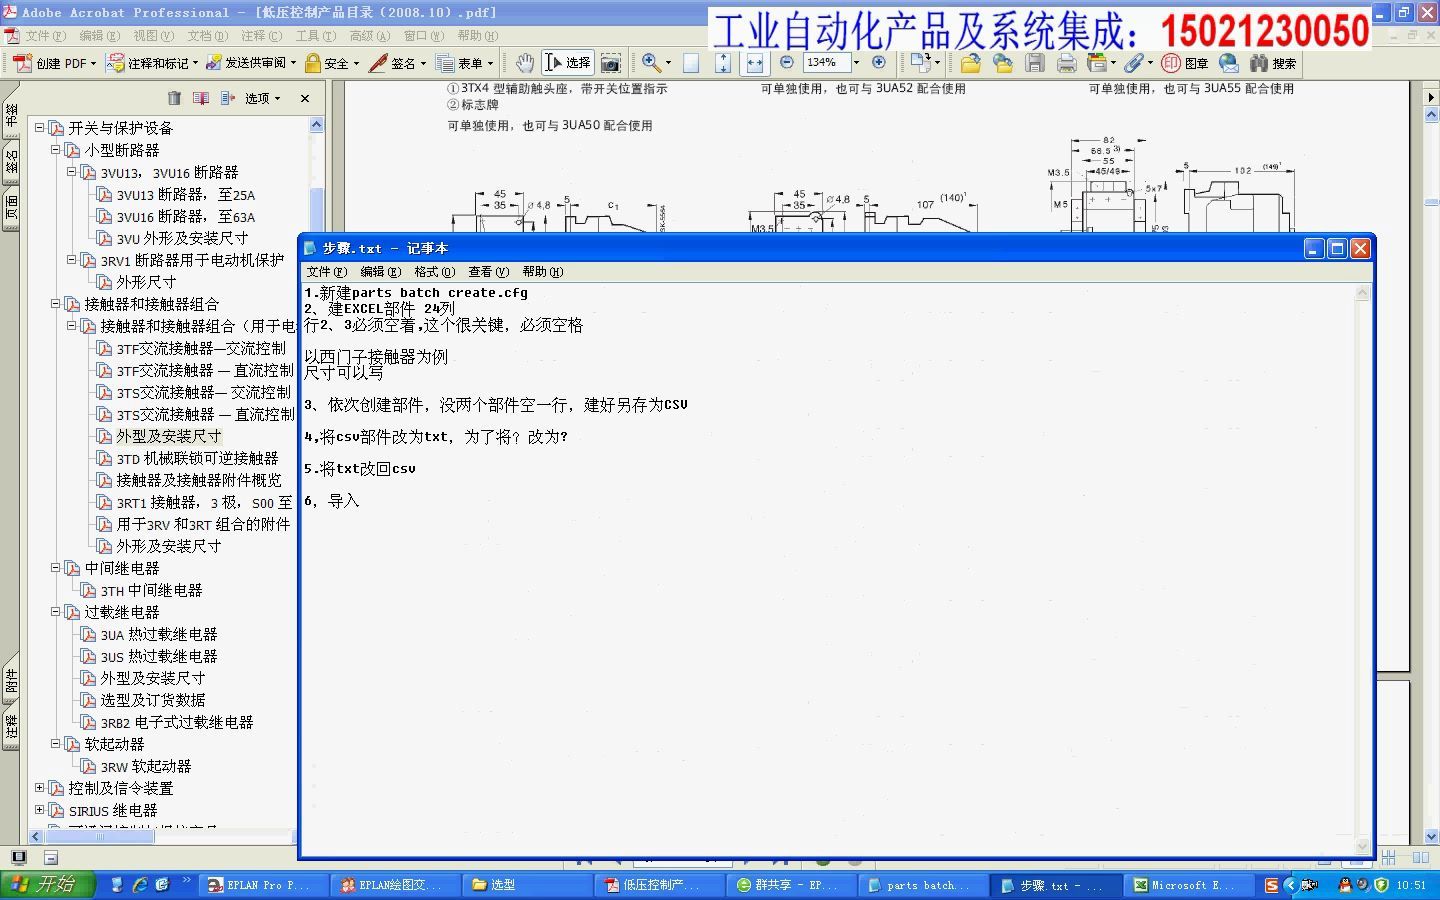This screenshot has height=900, width=1440.
Task: Click Notepad vertical scrollbar down arrow
Action: (1362, 846)
